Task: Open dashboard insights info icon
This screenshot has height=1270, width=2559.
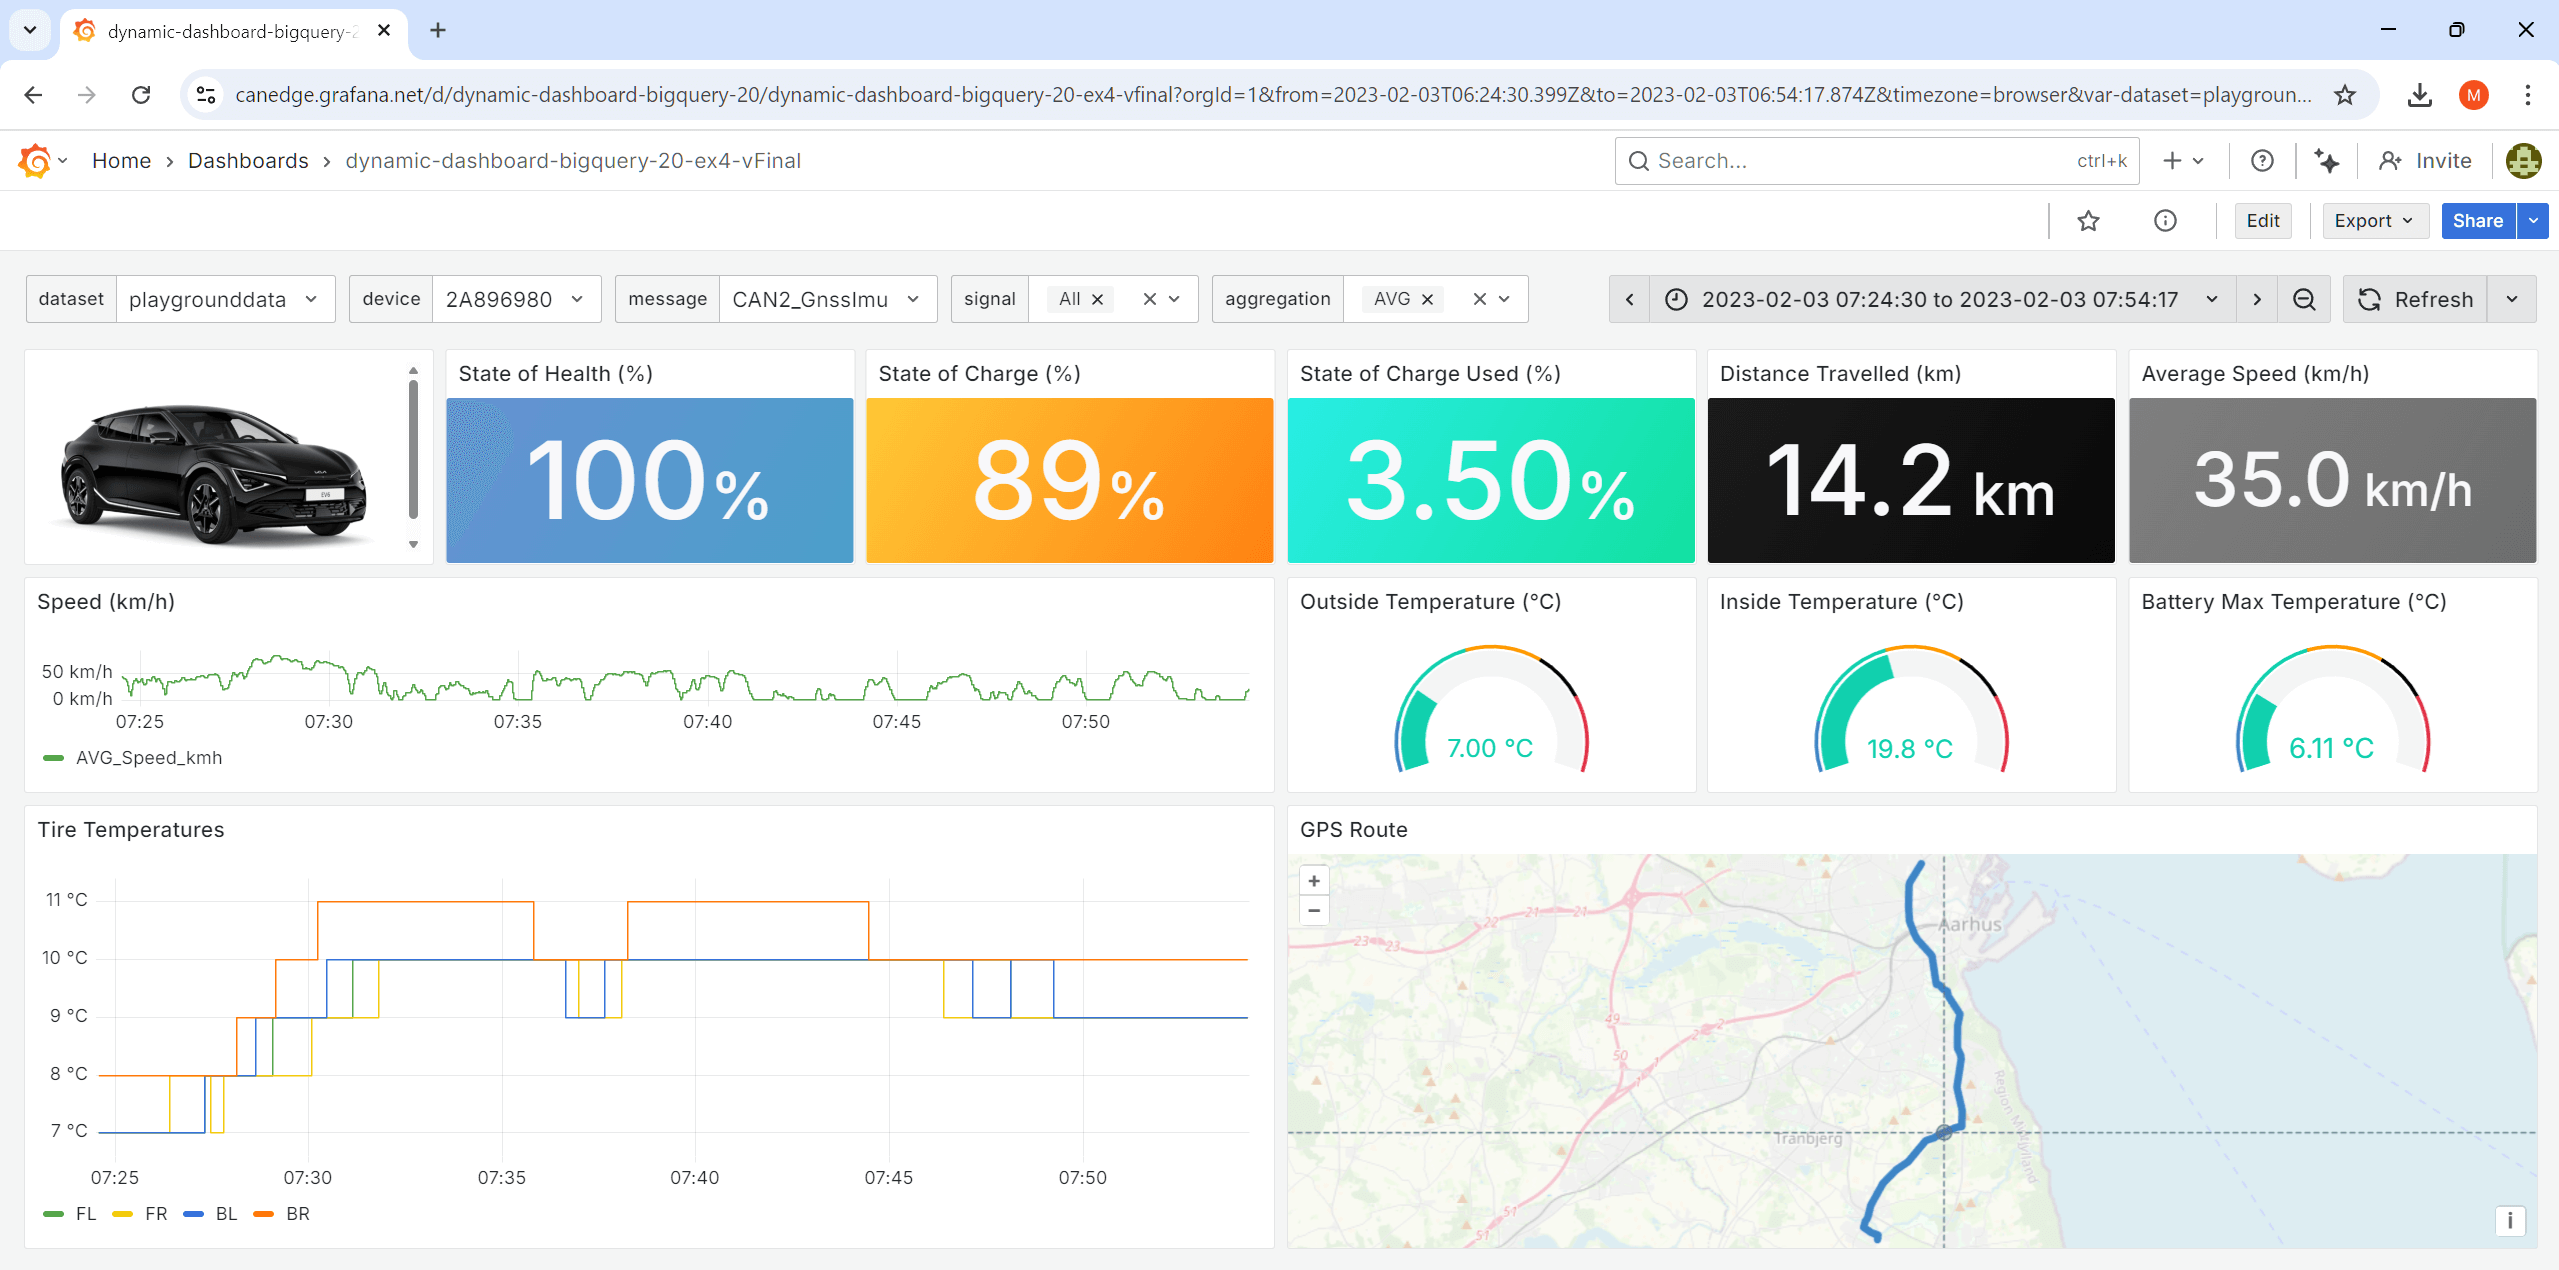Action: (x=2165, y=221)
